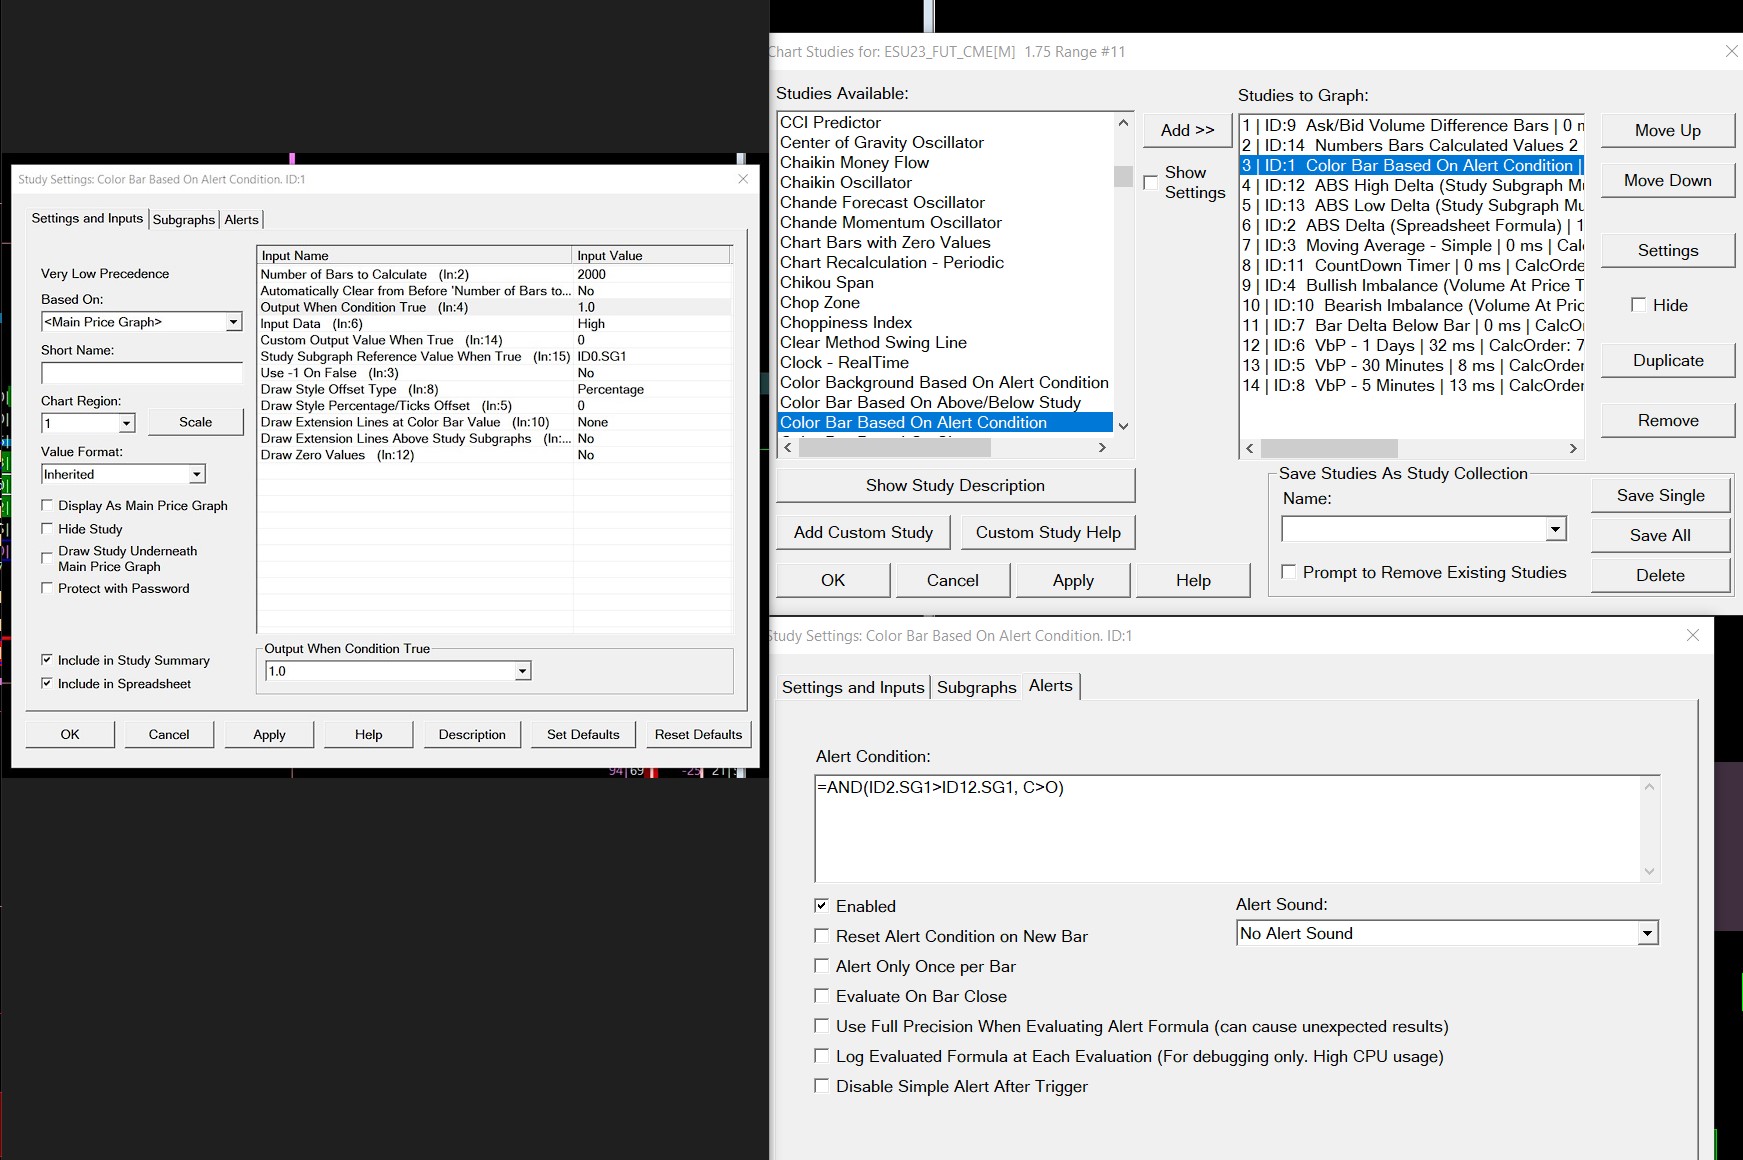
Task: Toggle the Show Settings checkbox
Action: click(1150, 182)
